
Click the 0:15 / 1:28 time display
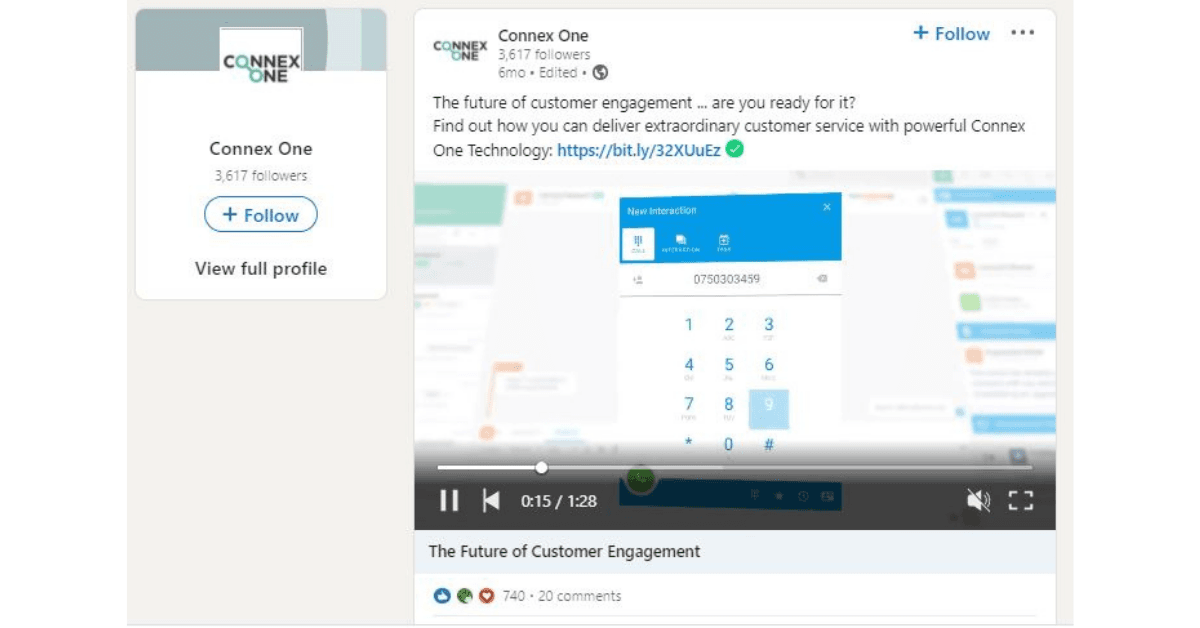(x=558, y=501)
